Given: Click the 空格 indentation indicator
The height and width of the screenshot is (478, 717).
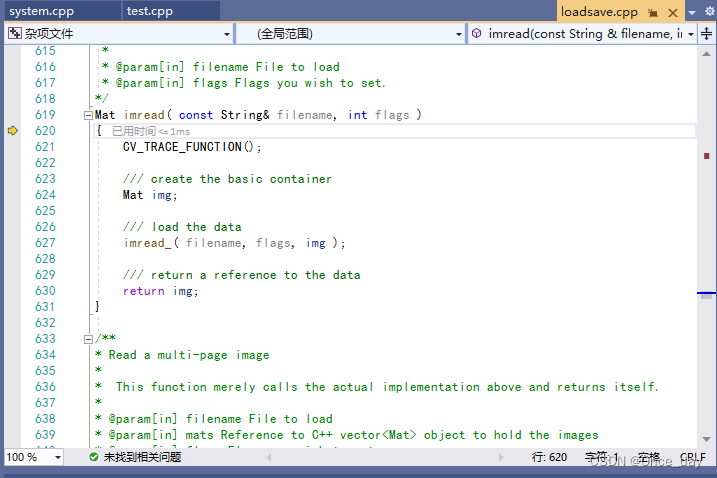Looking at the screenshot, I should (x=649, y=457).
